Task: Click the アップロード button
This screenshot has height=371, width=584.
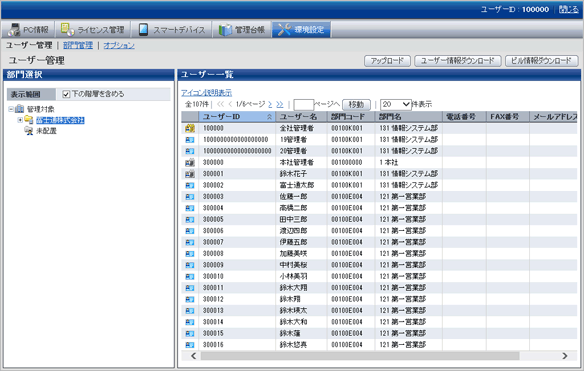Action: 387,61
